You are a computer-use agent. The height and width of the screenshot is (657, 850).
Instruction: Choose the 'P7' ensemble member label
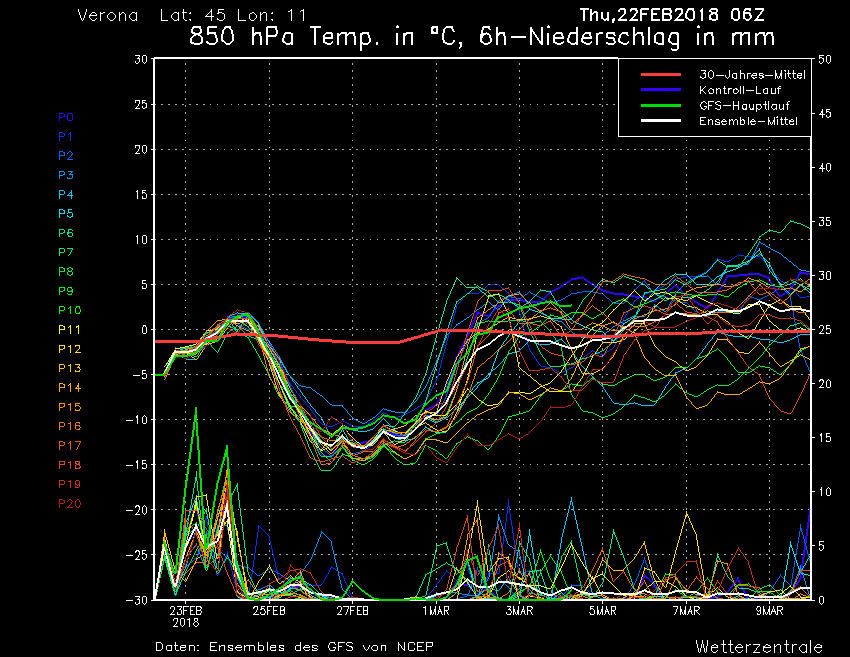tap(66, 252)
